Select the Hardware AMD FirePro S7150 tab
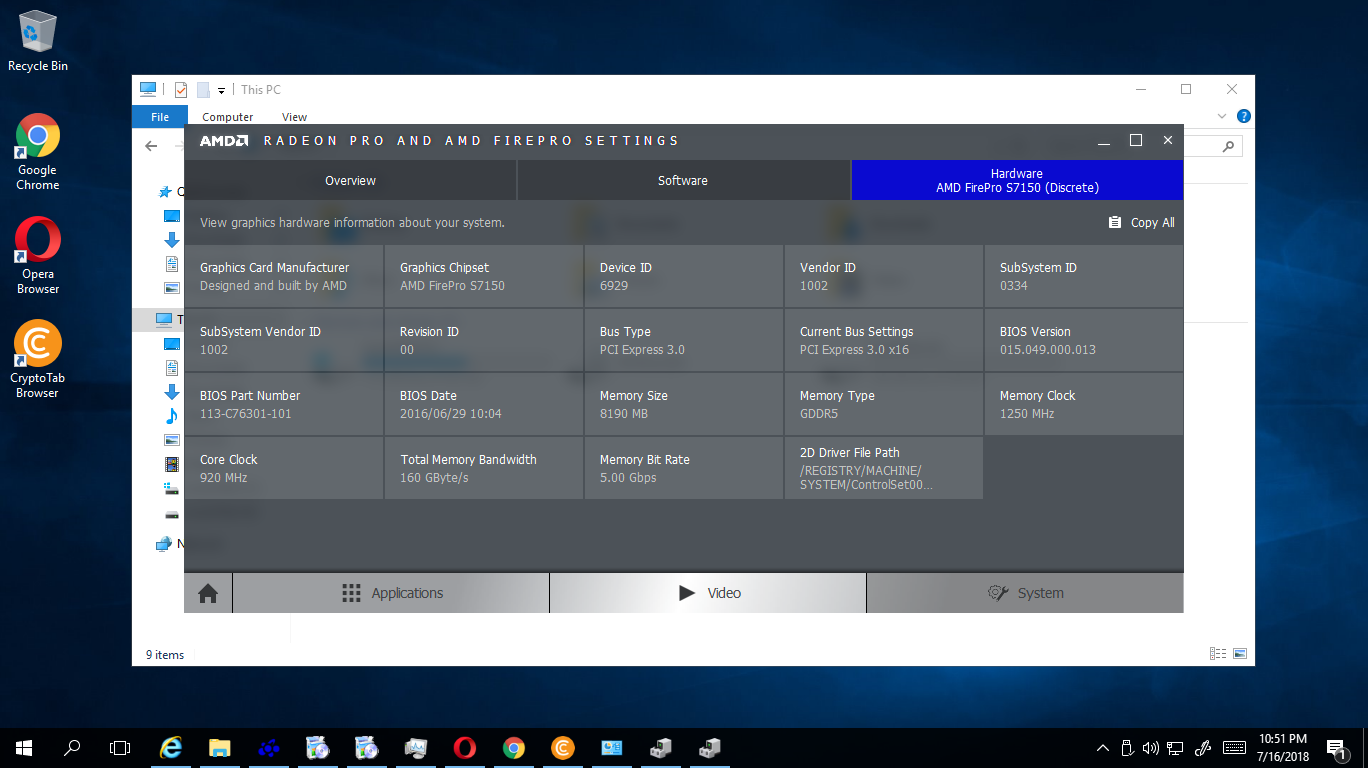 tap(1017, 181)
